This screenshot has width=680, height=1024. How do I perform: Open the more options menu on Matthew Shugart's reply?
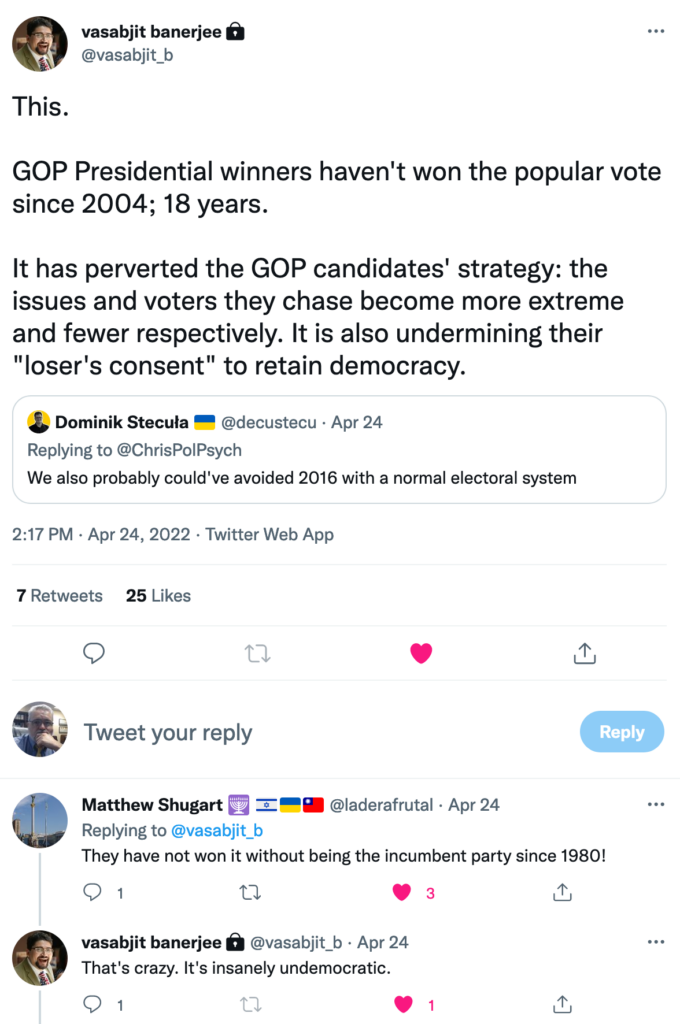[x=655, y=805]
